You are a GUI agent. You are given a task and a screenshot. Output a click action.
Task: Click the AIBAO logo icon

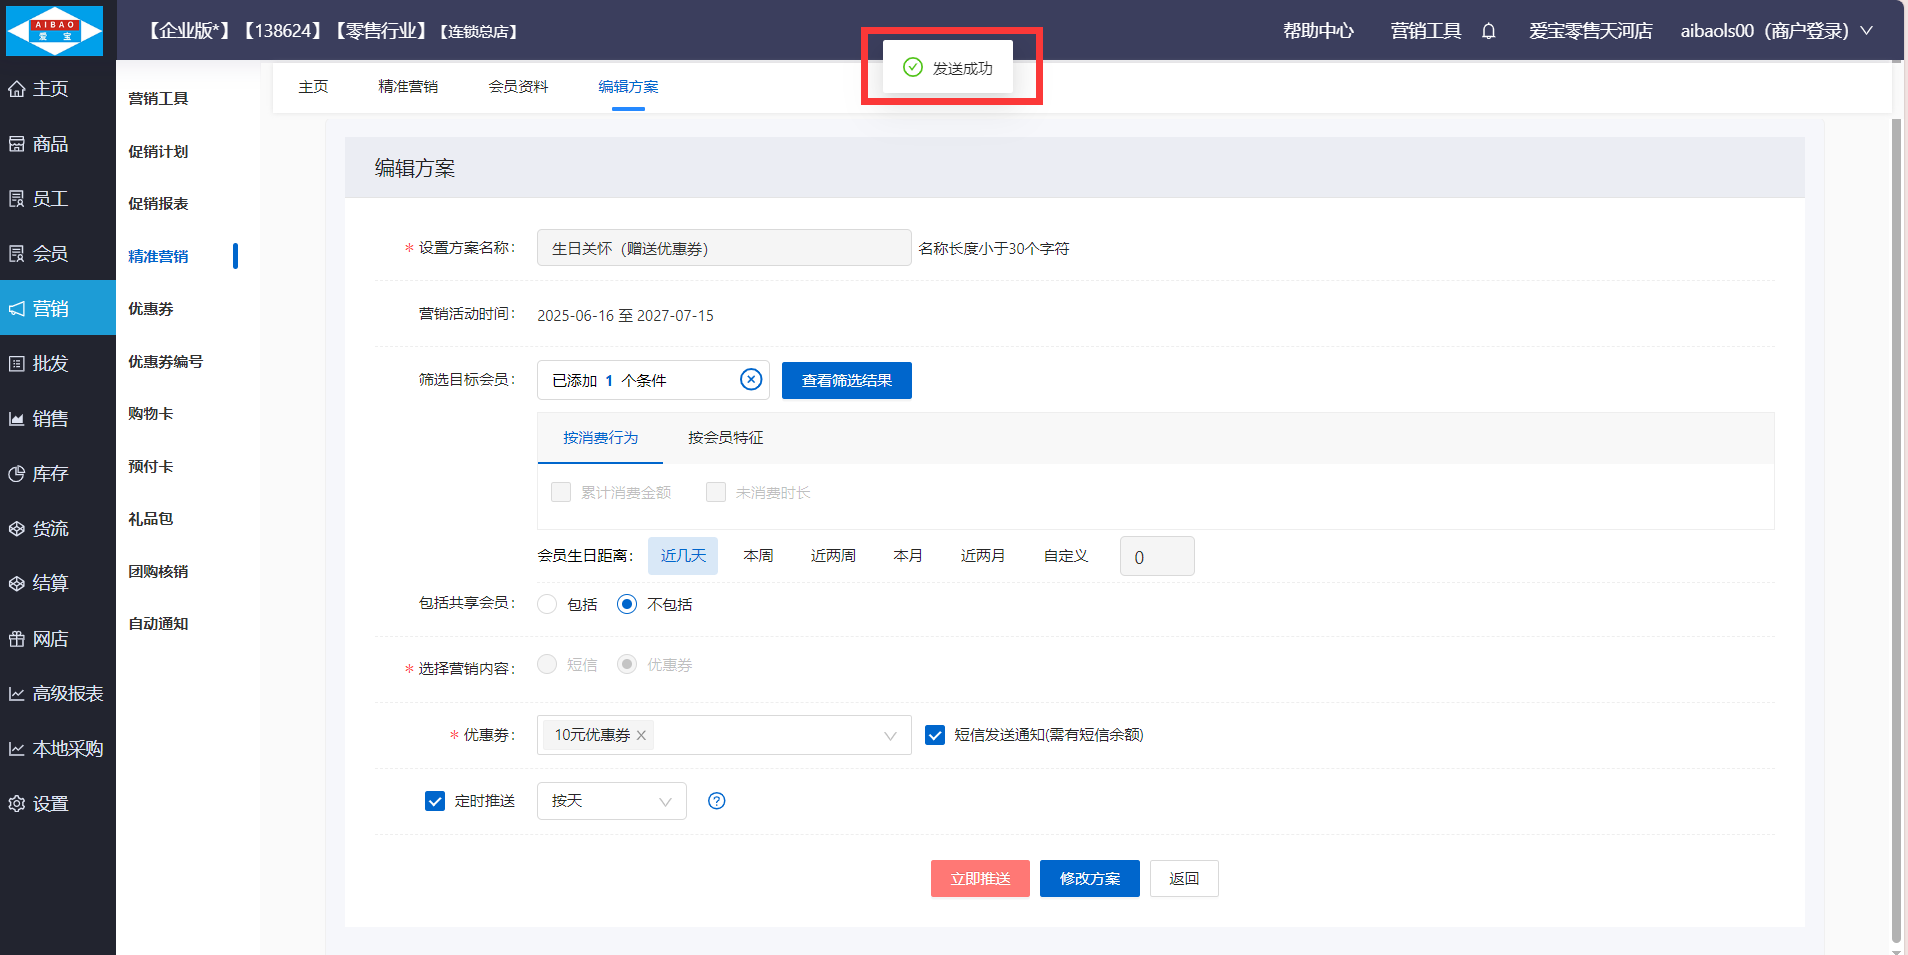tap(55, 30)
